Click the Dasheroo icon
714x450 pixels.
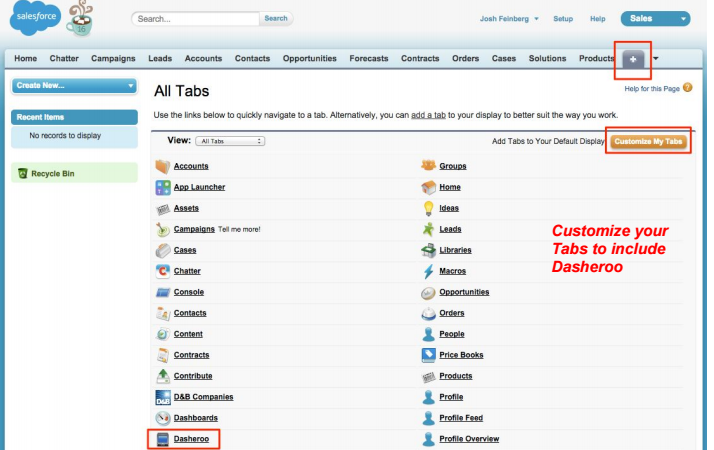[163, 439]
